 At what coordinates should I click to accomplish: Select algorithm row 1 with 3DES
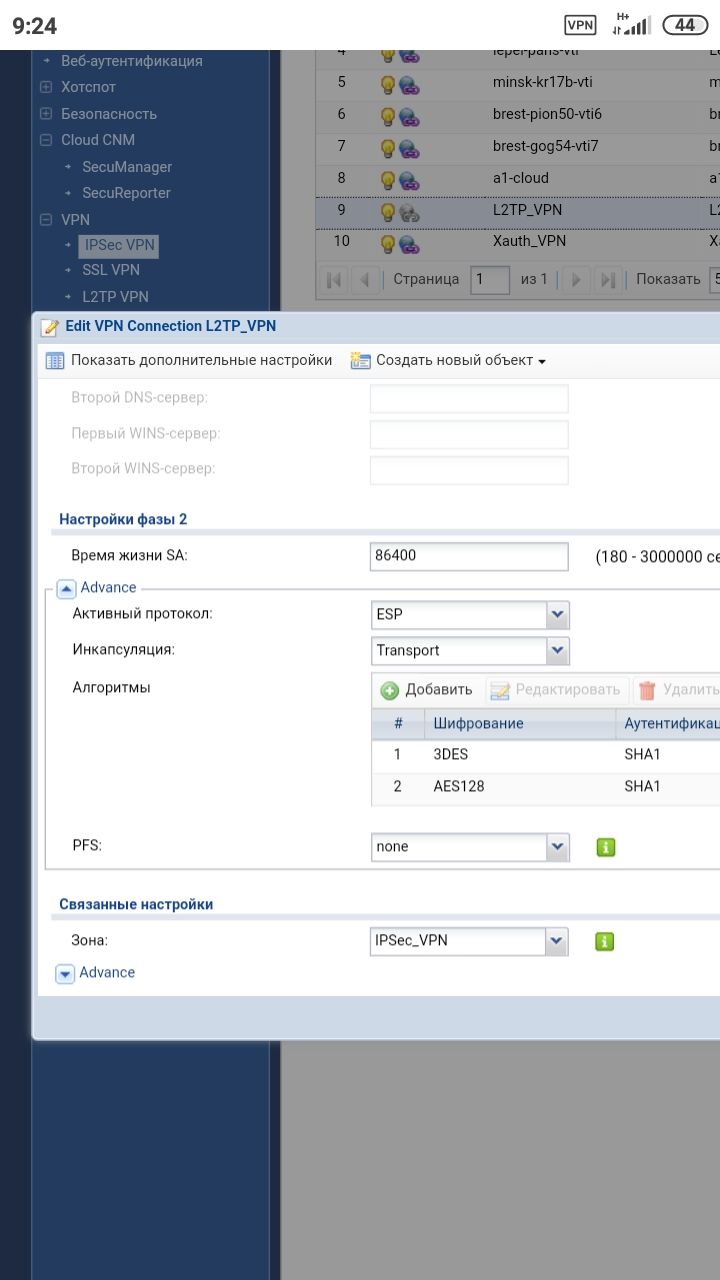[546, 755]
